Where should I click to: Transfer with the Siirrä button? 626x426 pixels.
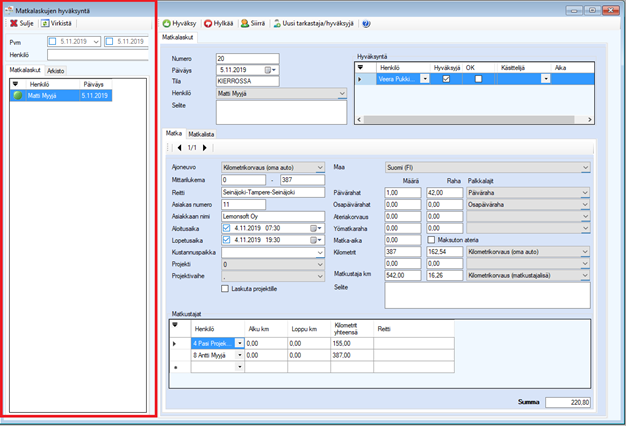click(253, 24)
